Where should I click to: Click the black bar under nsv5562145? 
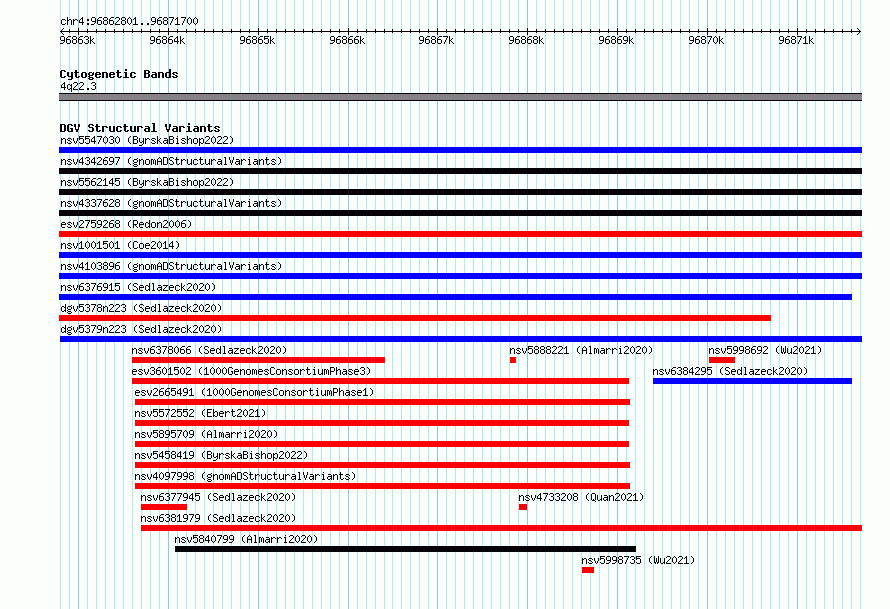[x=460, y=192]
